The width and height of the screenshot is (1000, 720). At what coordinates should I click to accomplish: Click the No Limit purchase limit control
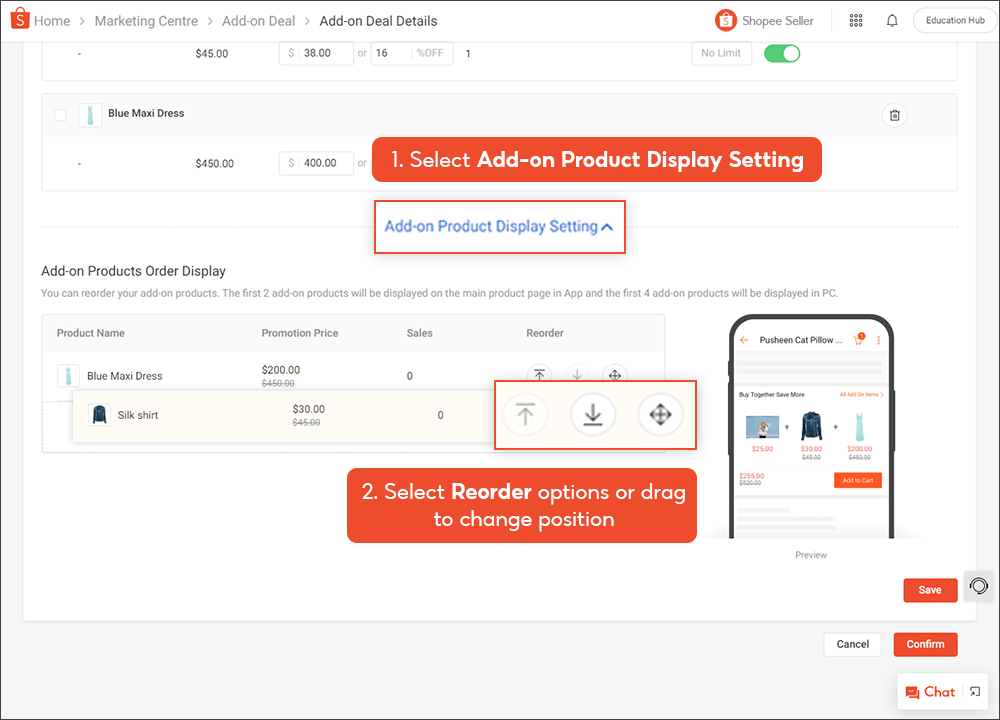(721, 53)
